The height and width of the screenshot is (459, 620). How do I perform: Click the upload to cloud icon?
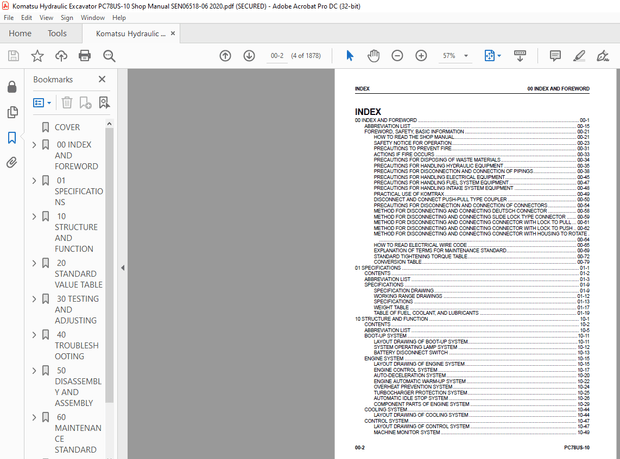pos(61,56)
